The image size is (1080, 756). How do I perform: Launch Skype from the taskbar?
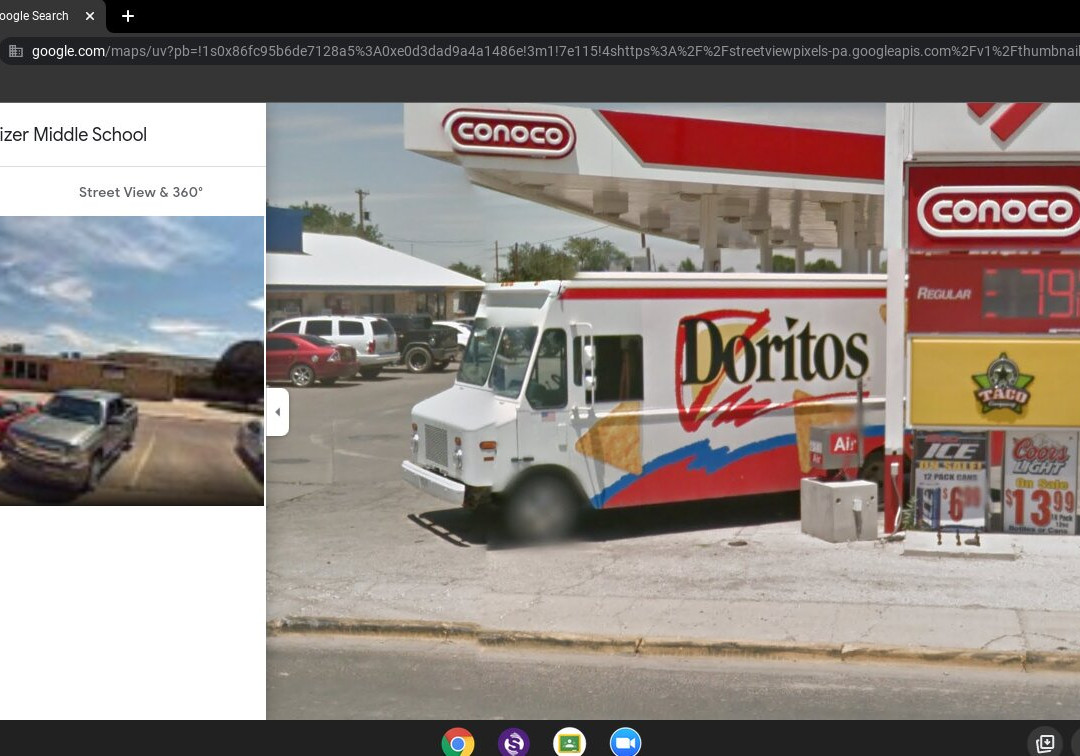click(x=513, y=743)
